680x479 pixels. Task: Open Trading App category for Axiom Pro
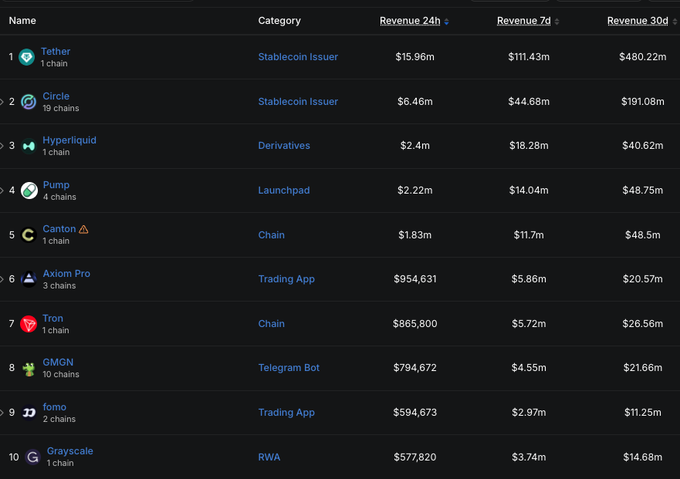(x=287, y=279)
